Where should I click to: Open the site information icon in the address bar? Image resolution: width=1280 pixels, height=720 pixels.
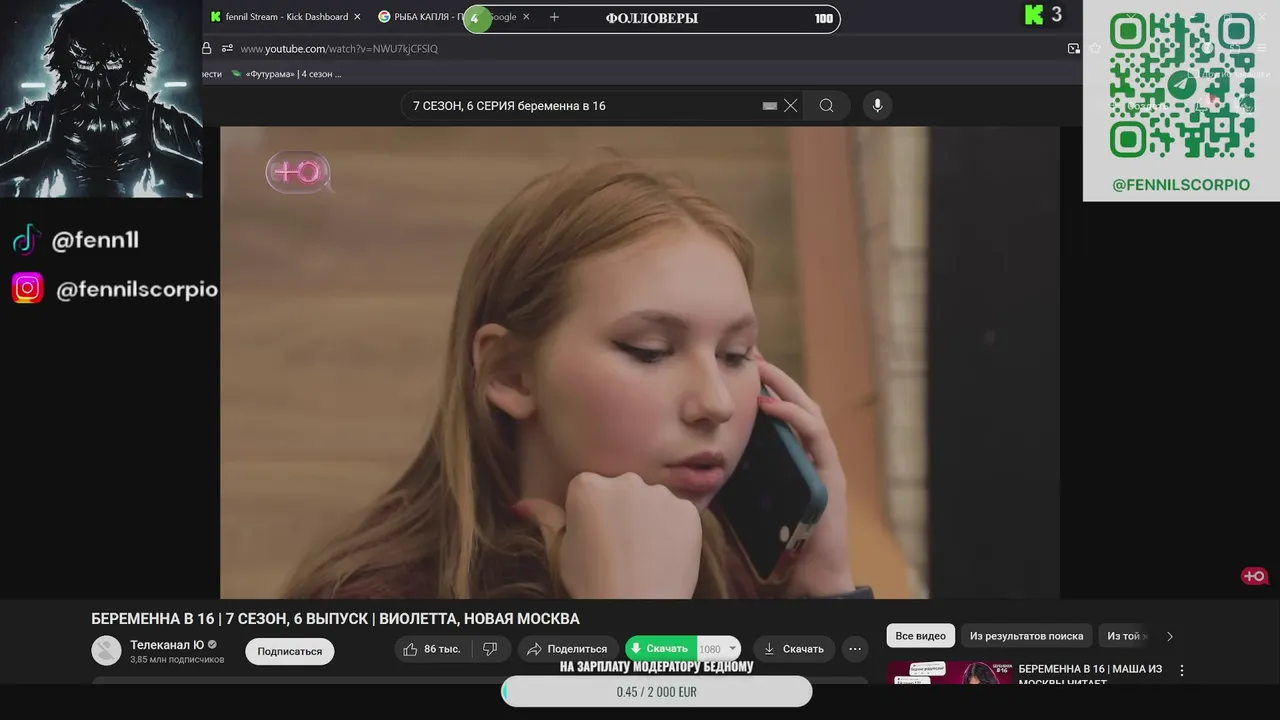[228, 48]
